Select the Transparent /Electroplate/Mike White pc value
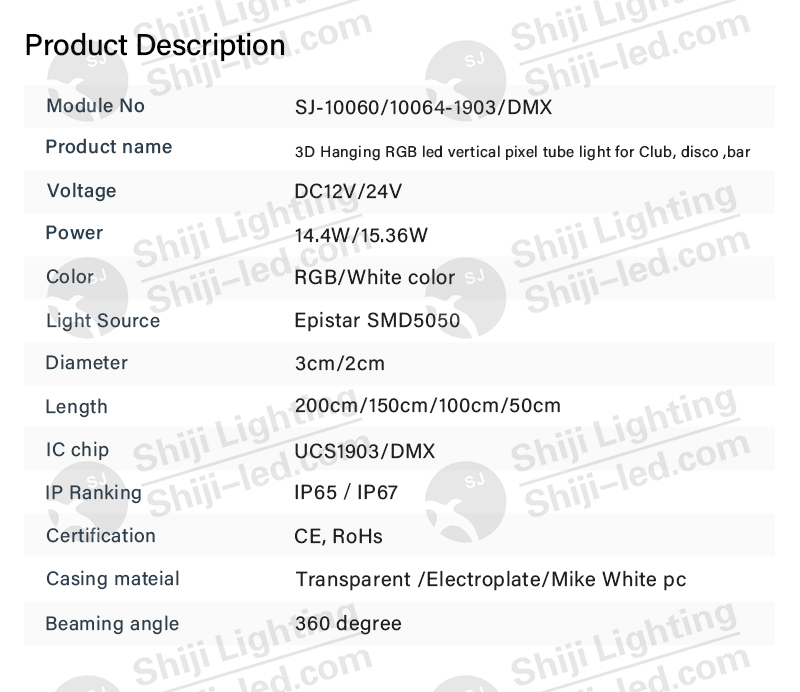 pyautogui.click(x=491, y=580)
